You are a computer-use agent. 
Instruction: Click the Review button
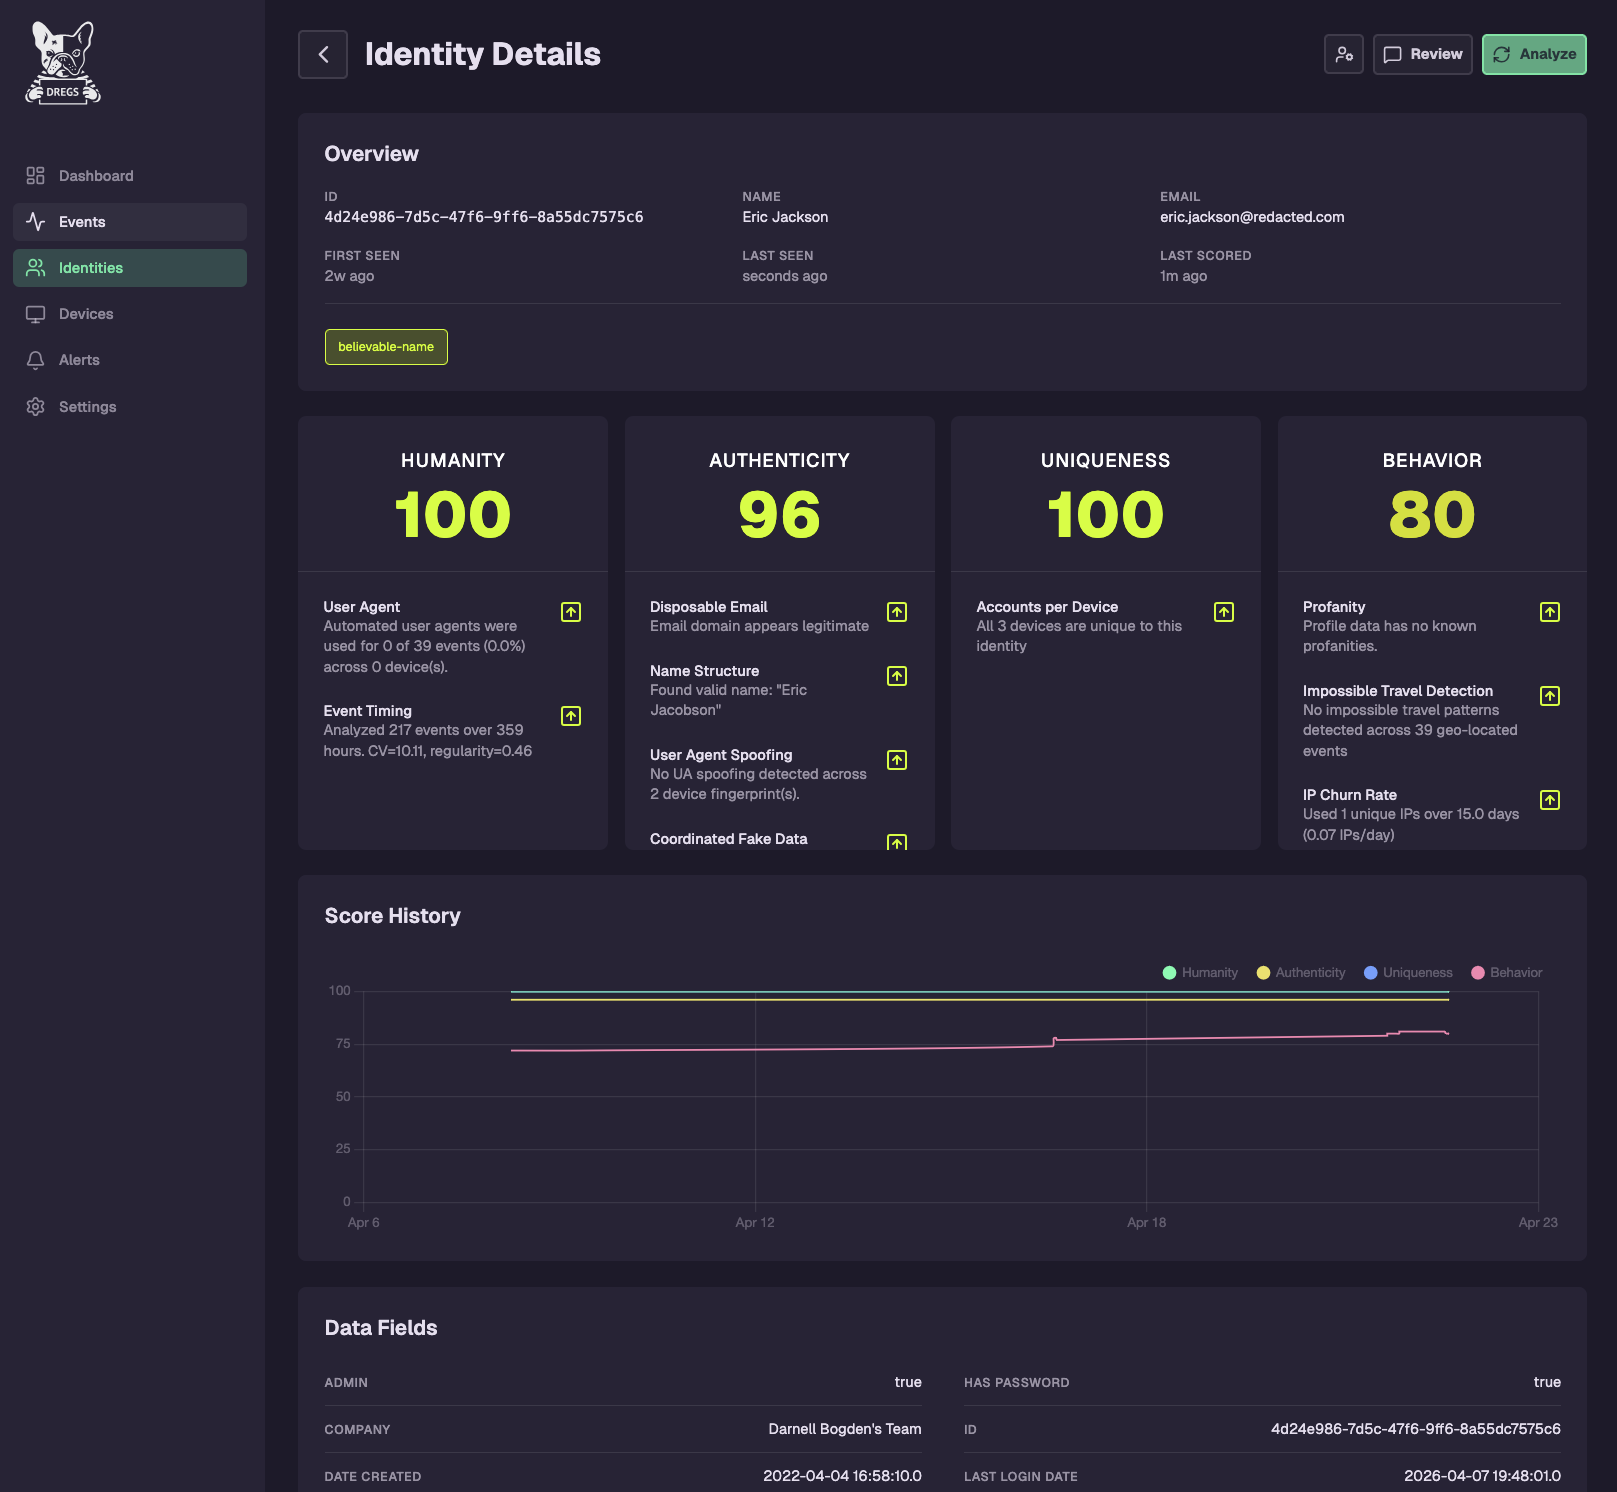(1422, 54)
